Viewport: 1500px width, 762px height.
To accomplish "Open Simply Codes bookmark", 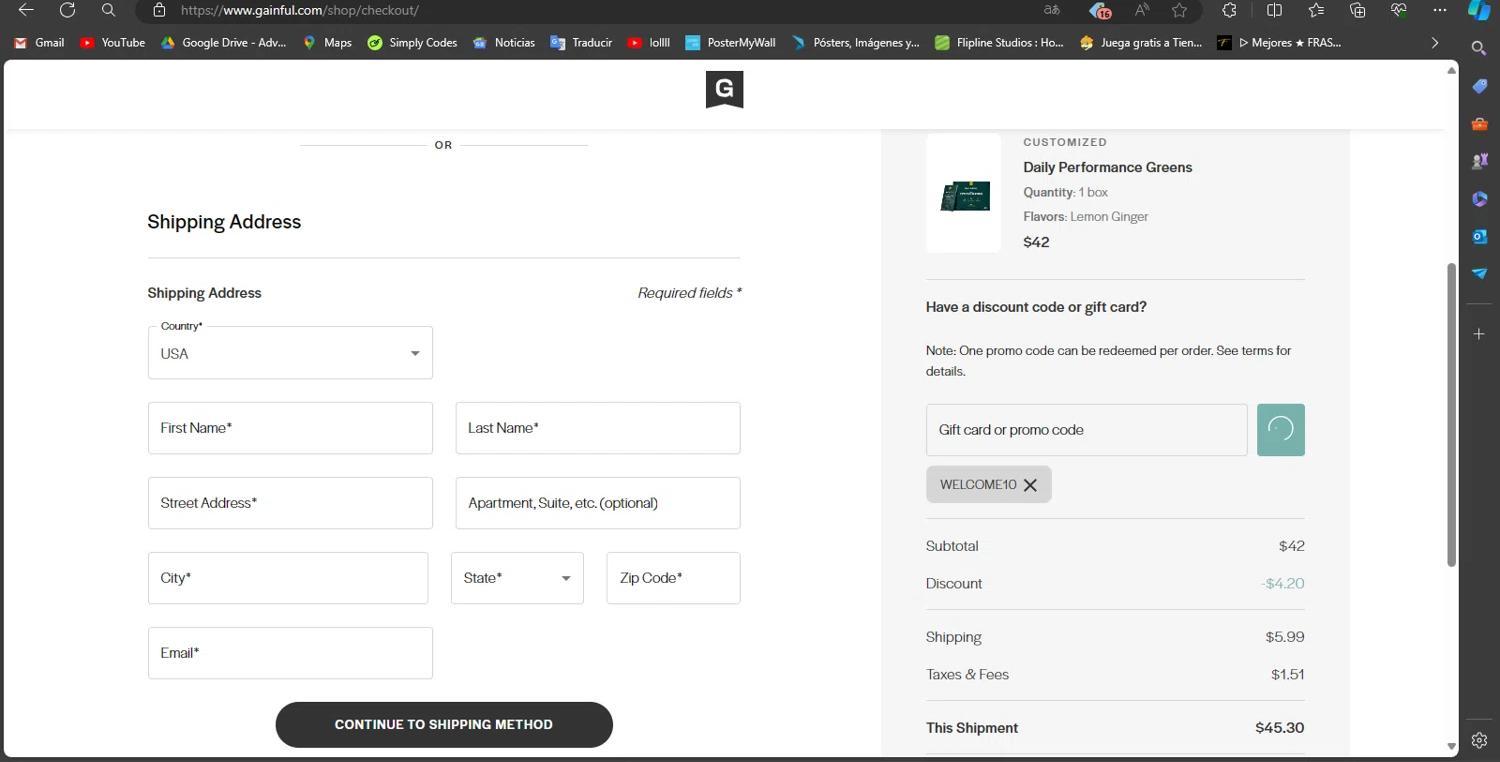I will [x=412, y=43].
